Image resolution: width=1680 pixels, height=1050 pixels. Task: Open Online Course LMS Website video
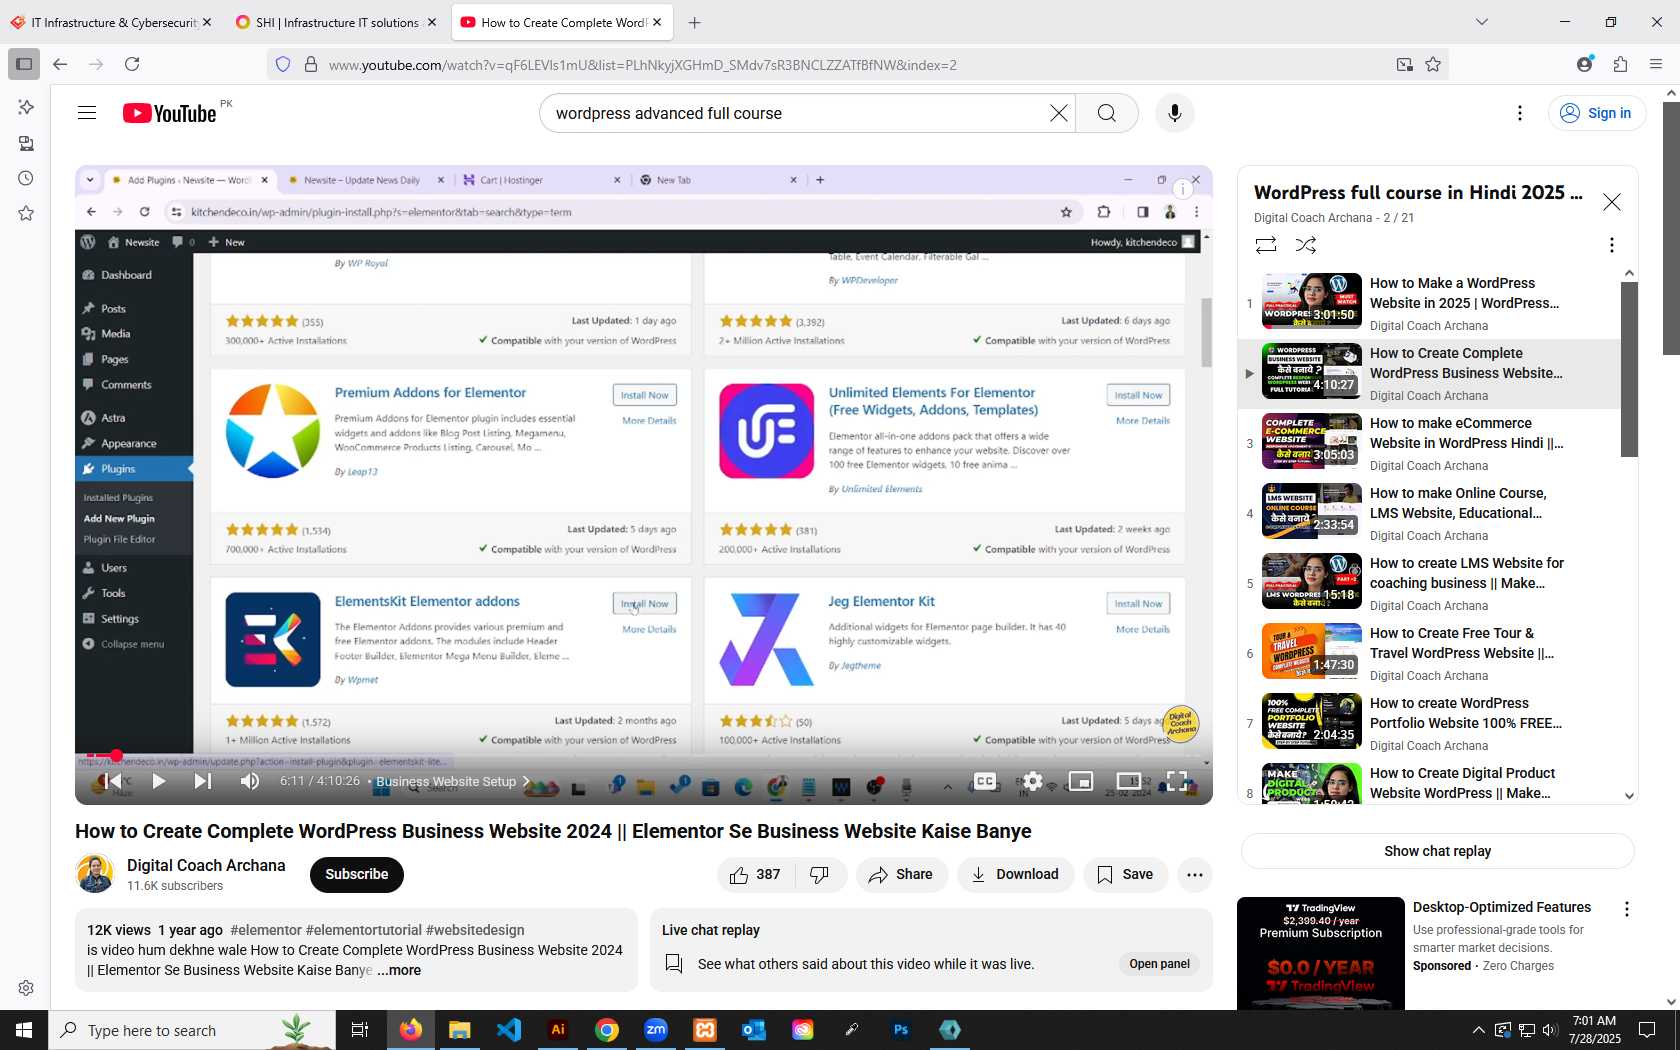point(1430,513)
